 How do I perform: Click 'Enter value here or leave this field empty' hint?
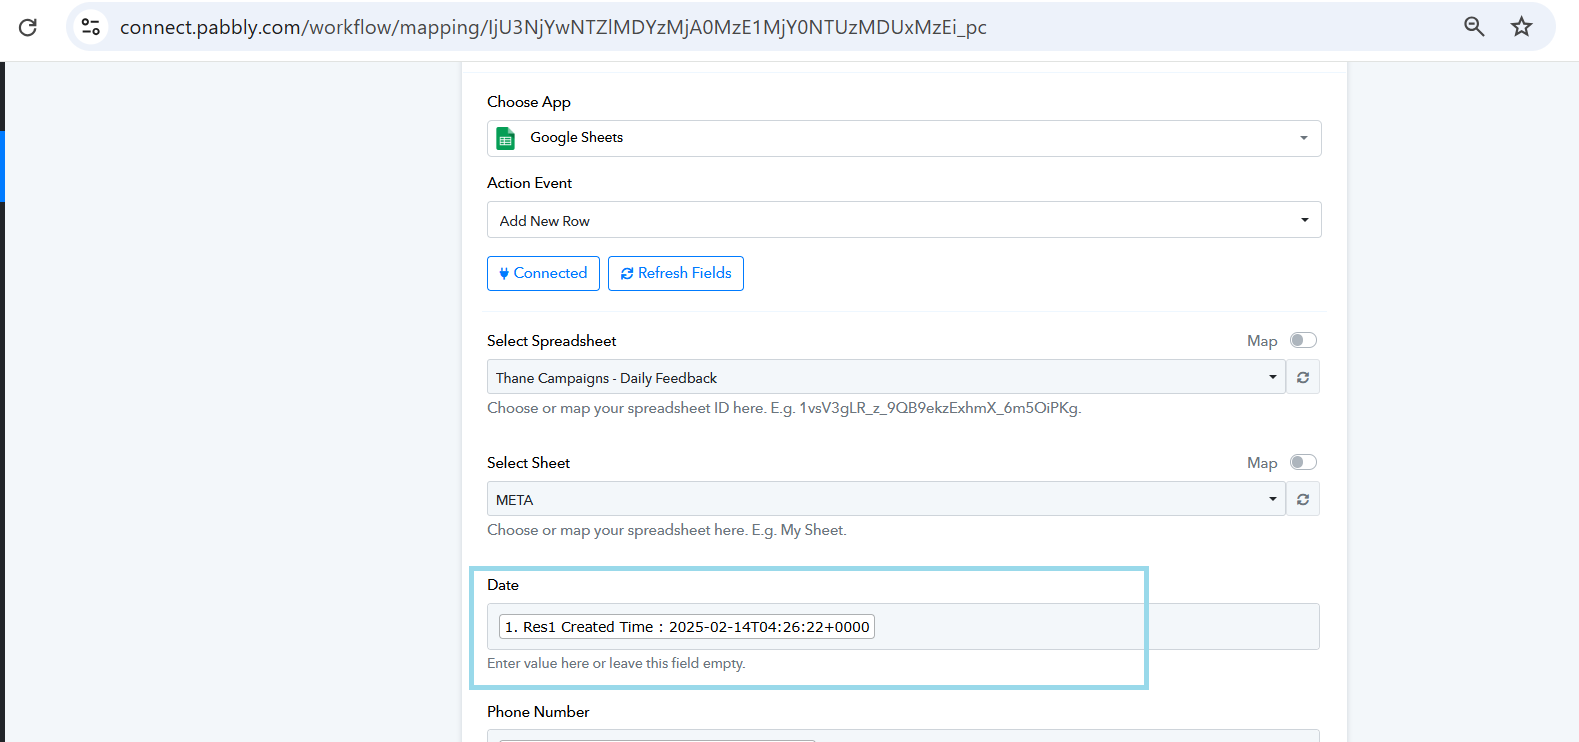(616, 663)
